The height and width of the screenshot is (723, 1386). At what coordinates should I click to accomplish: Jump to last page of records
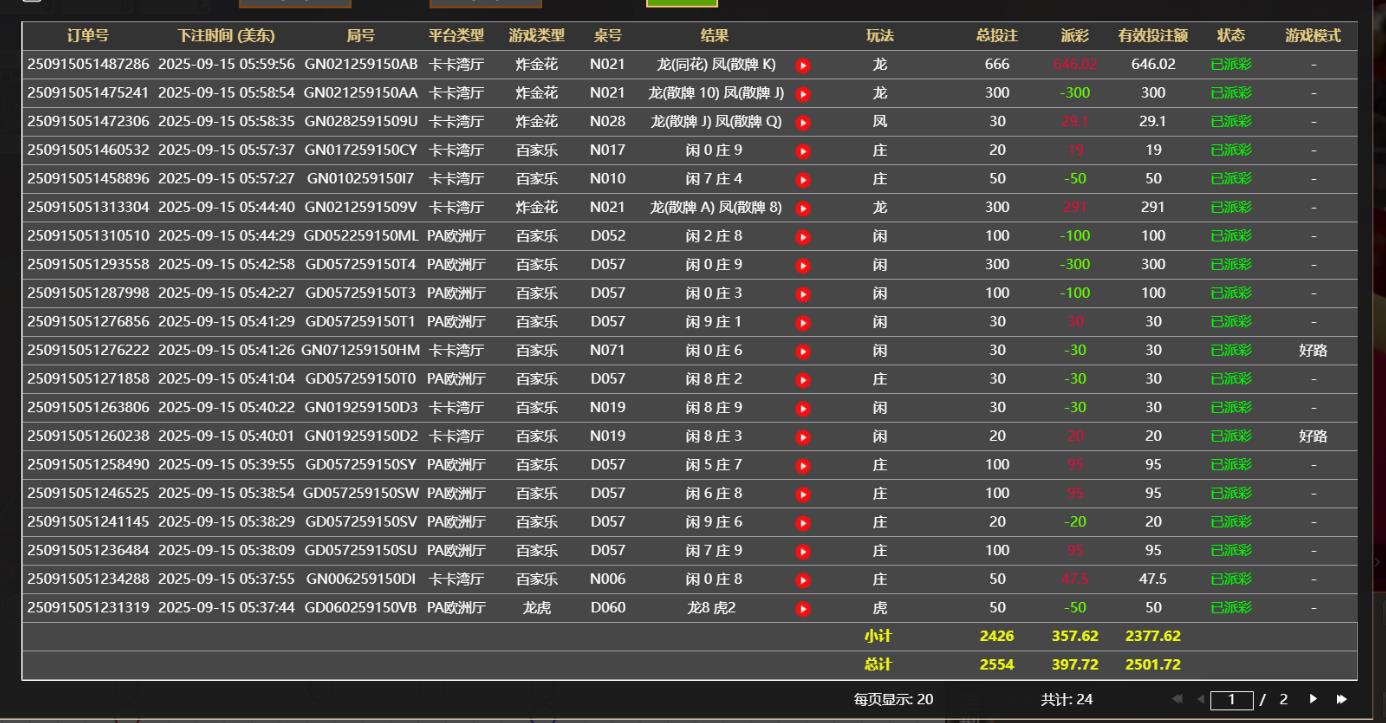pos(1341,699)
